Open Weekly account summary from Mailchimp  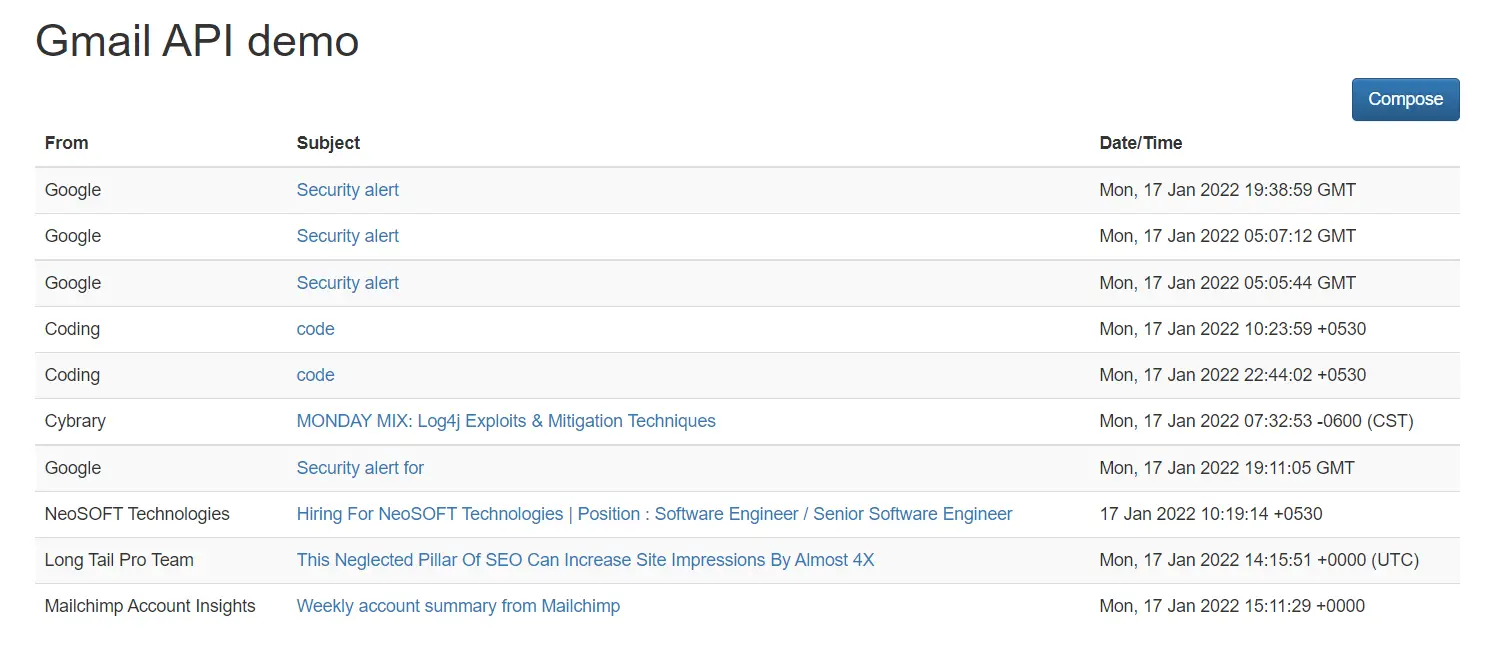(458, 606)
